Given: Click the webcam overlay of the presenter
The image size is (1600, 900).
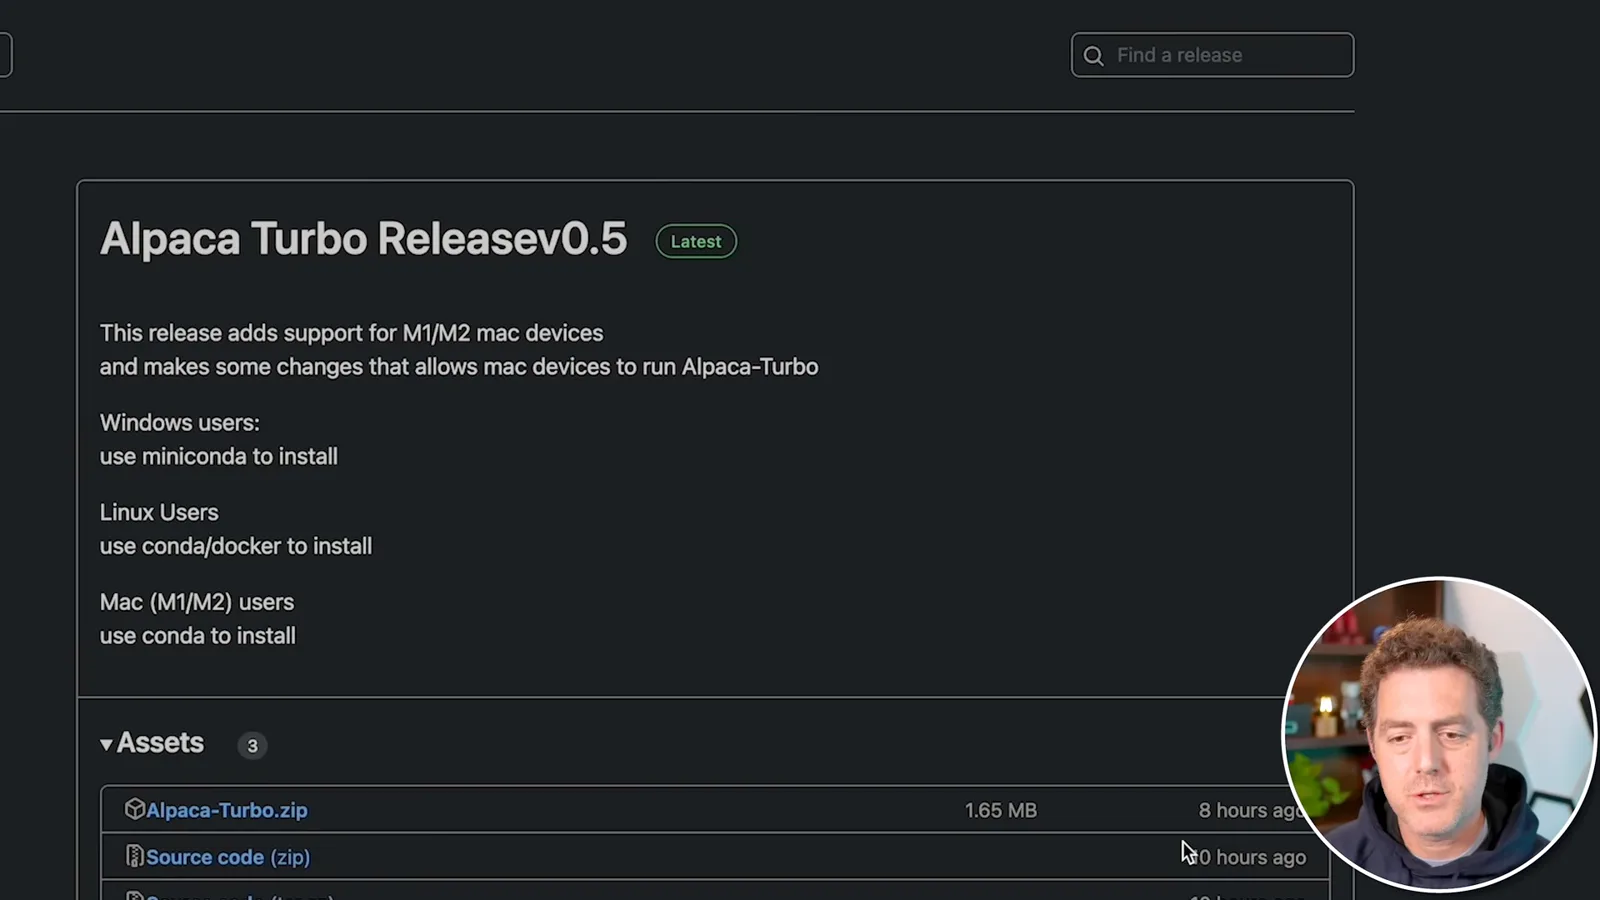Looking at the screenshot, I should [x=1438, y=734].
